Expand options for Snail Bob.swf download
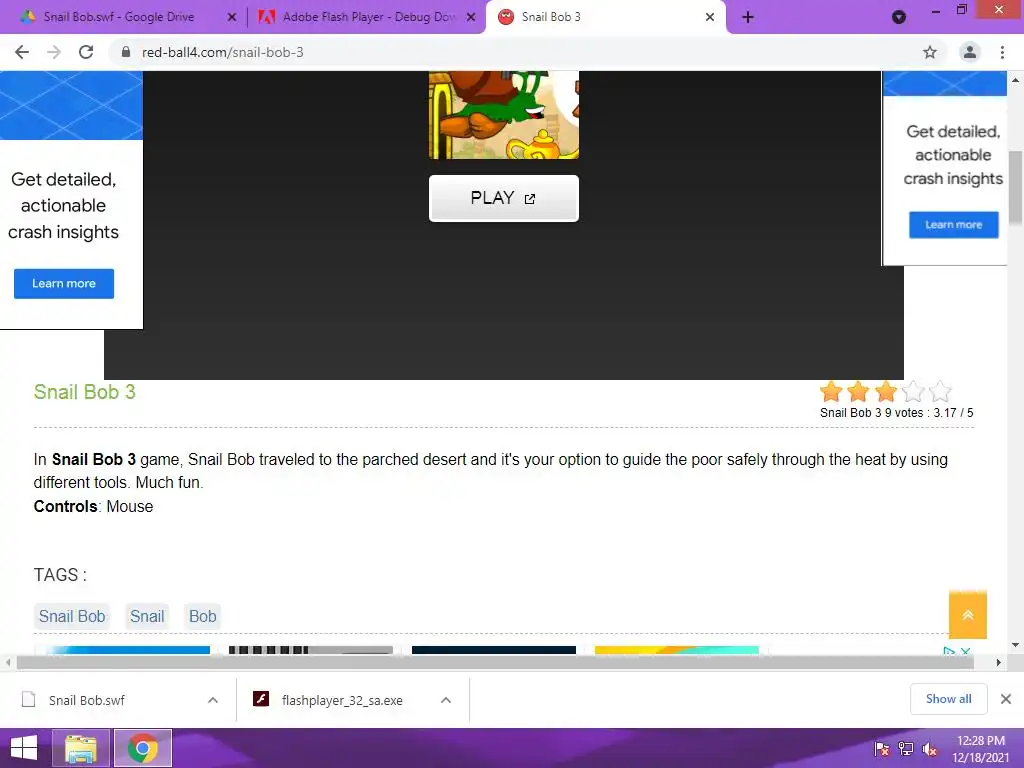1024x768 pixels. point(213,700)
